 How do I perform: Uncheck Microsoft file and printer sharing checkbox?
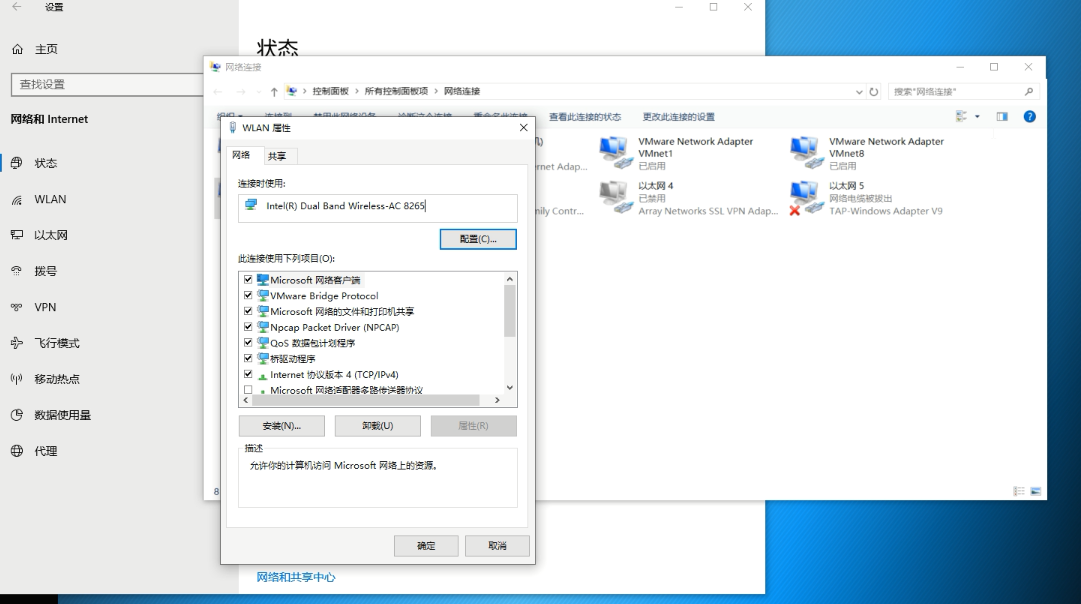[248, 311]
